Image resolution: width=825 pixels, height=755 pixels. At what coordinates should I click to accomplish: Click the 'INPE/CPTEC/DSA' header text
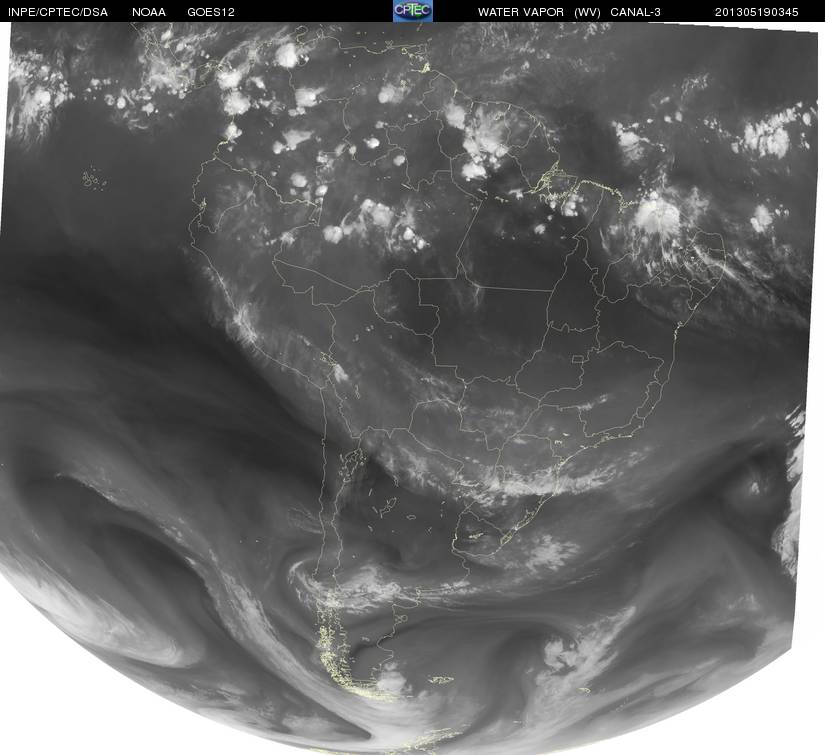coord(58,12)
